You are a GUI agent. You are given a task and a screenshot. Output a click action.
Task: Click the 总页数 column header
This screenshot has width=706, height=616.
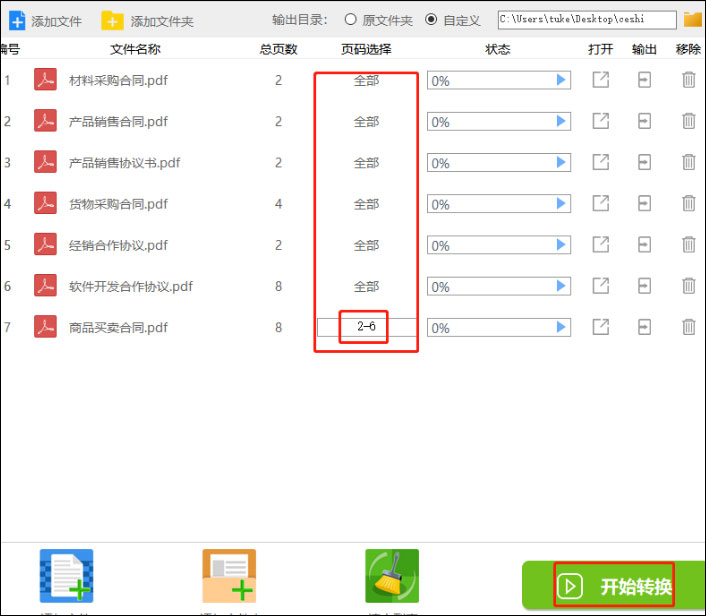[278, 49]
